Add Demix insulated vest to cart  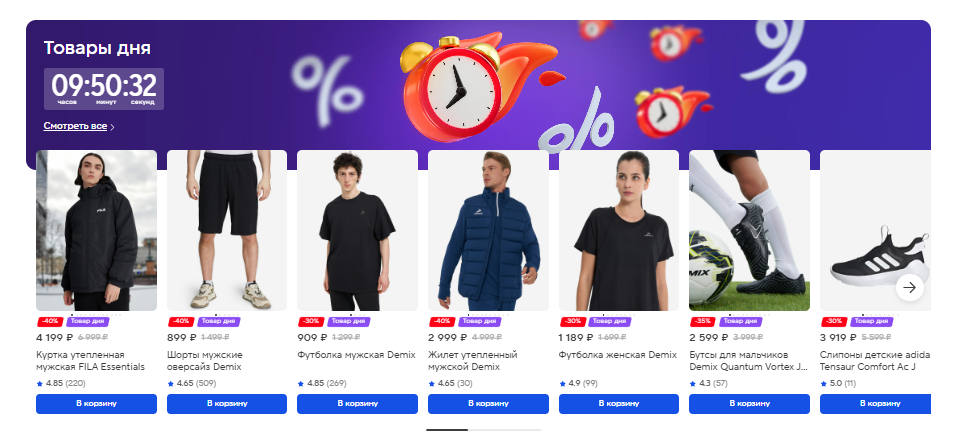pos(488,403)
